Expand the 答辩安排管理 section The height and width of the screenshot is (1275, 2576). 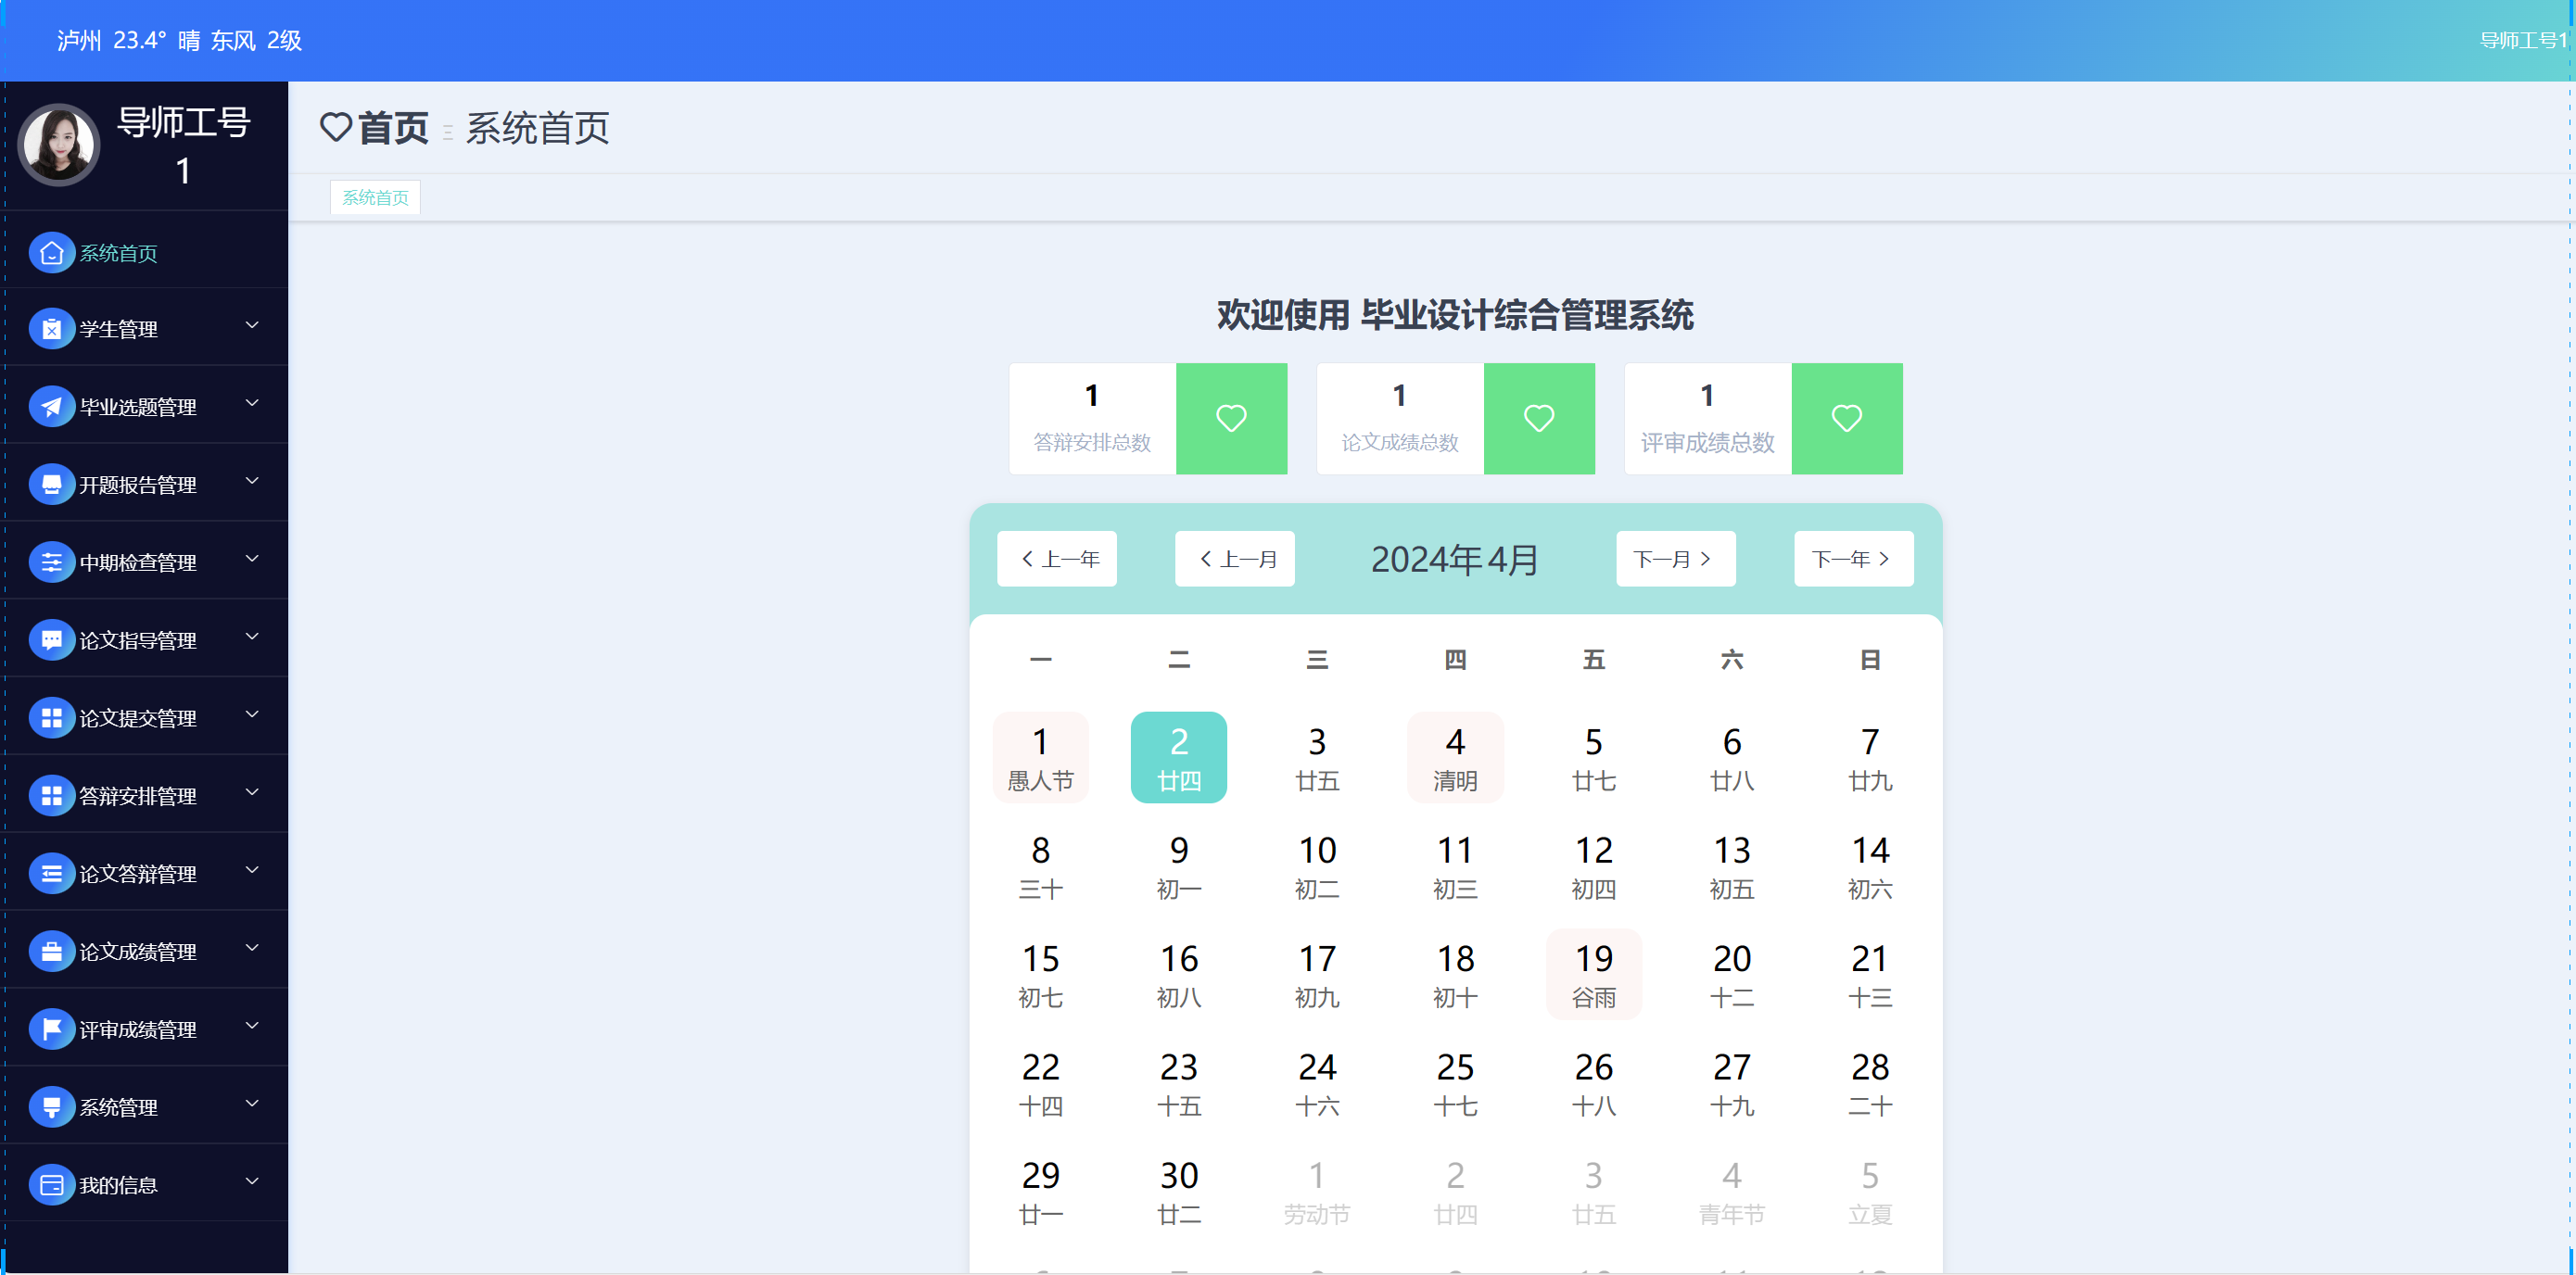pyautogui.click(x=252, y=793)
